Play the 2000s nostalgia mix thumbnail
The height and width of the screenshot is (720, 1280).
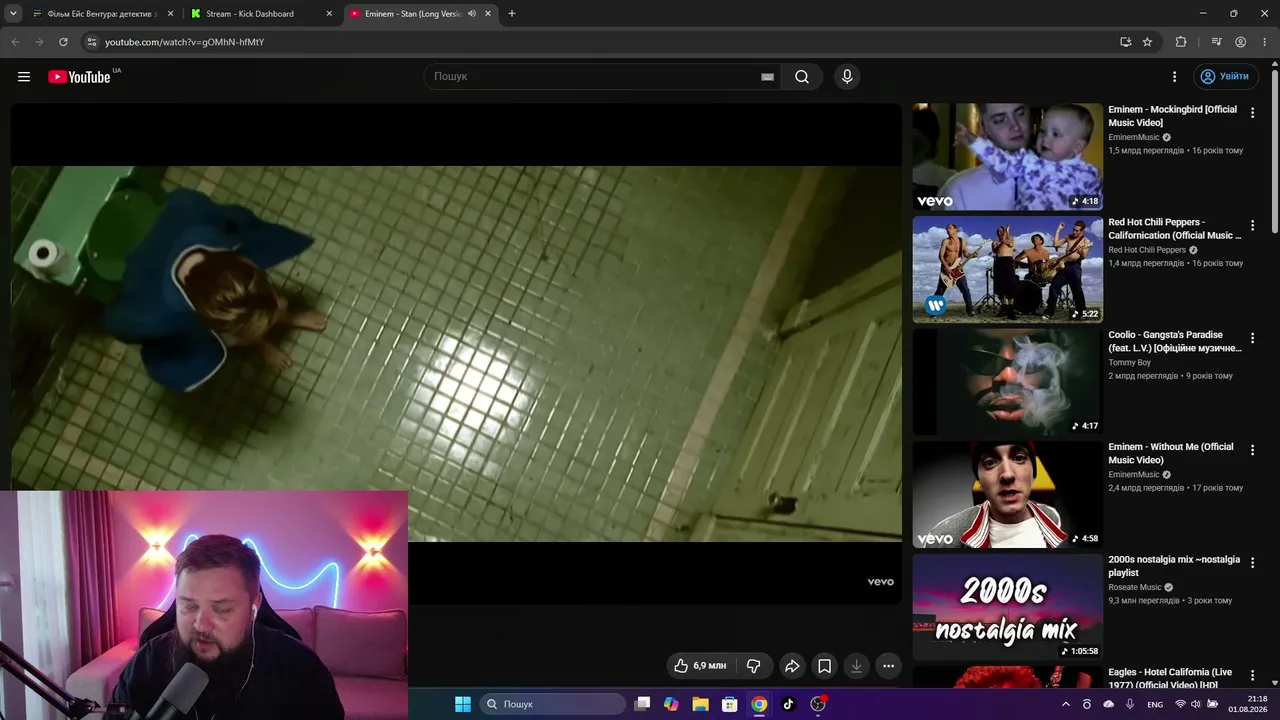tap(1007, 608)
